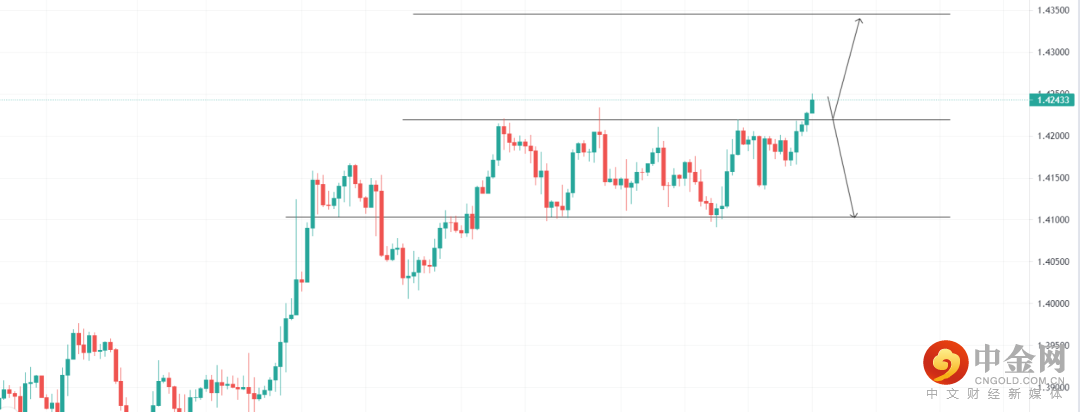Select the highlighted current price tag 1.42433
This screenshot has height=412, width=1080.
point(1053,99)
